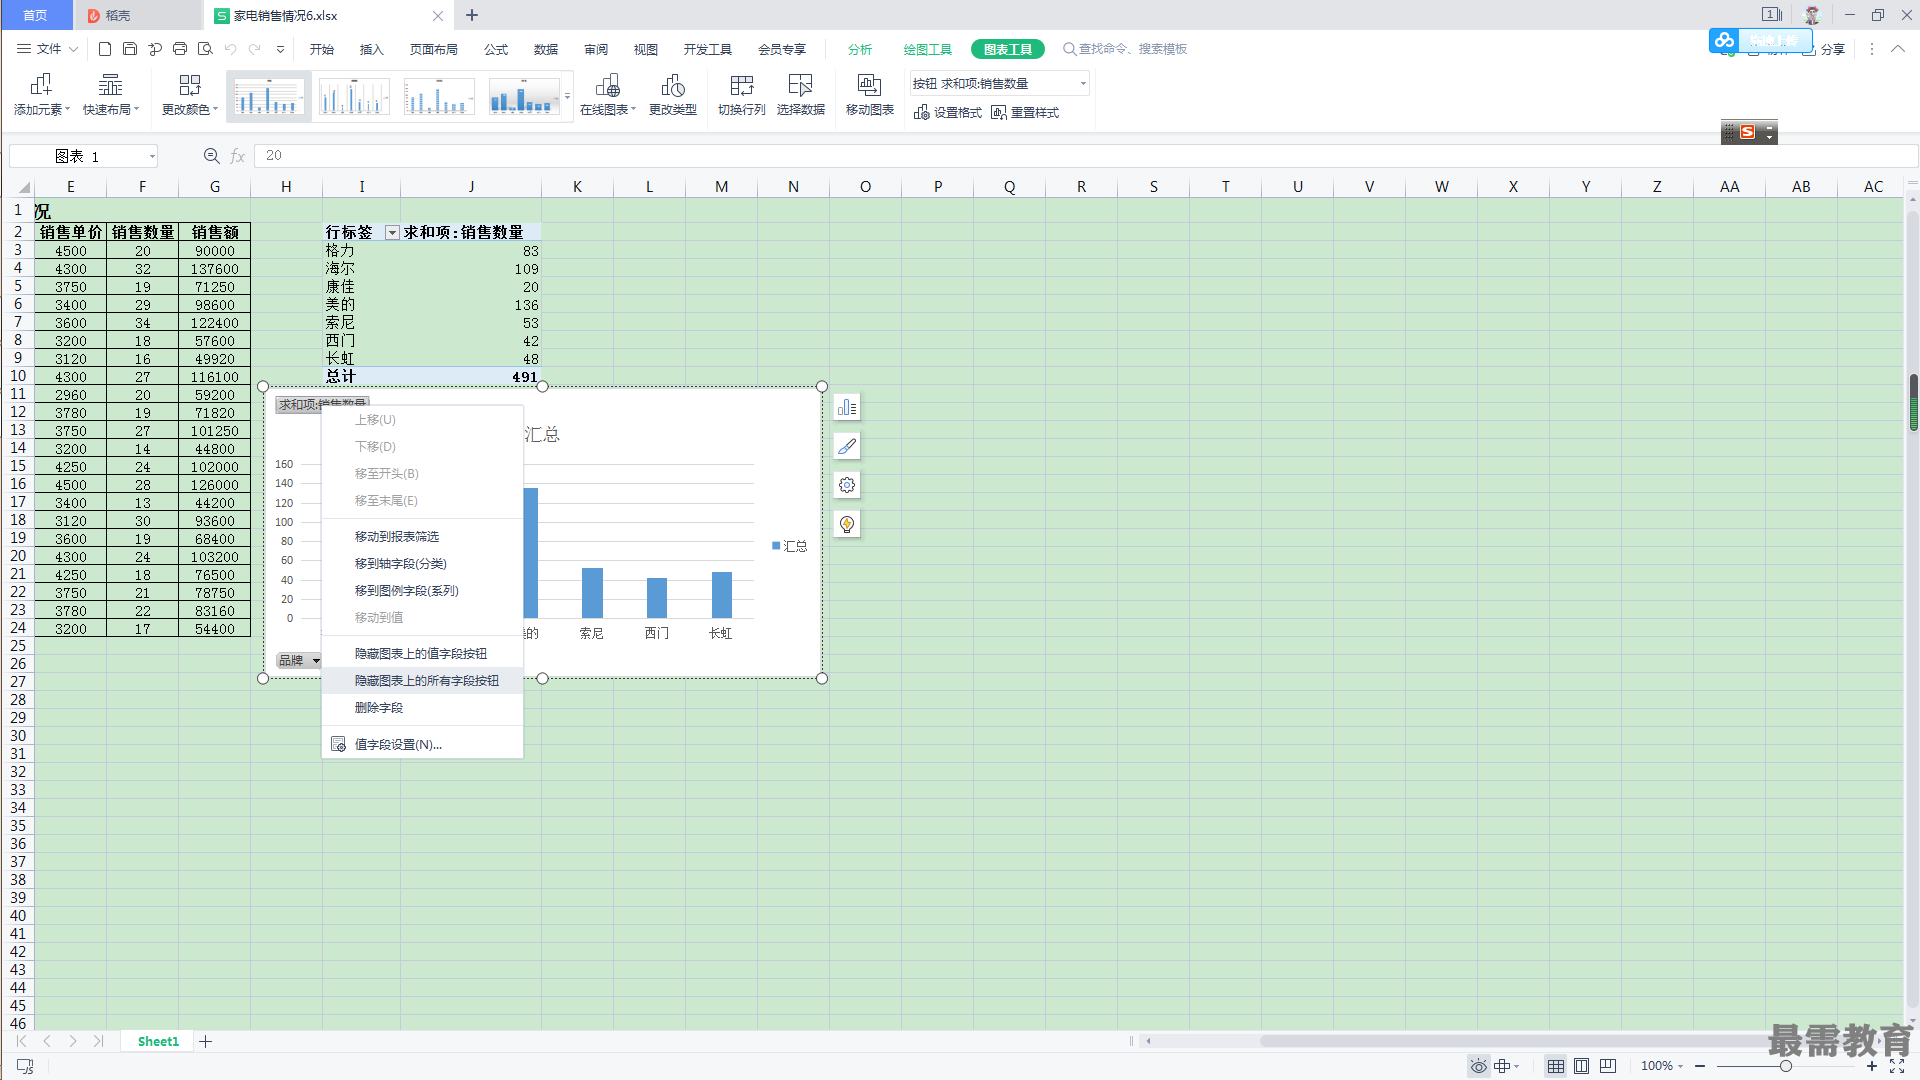Open the 行标签 pivot filter dropdown
The width and height of the screenshot is (1920, 1080).
pyautogui.click(x=392, y=233)
